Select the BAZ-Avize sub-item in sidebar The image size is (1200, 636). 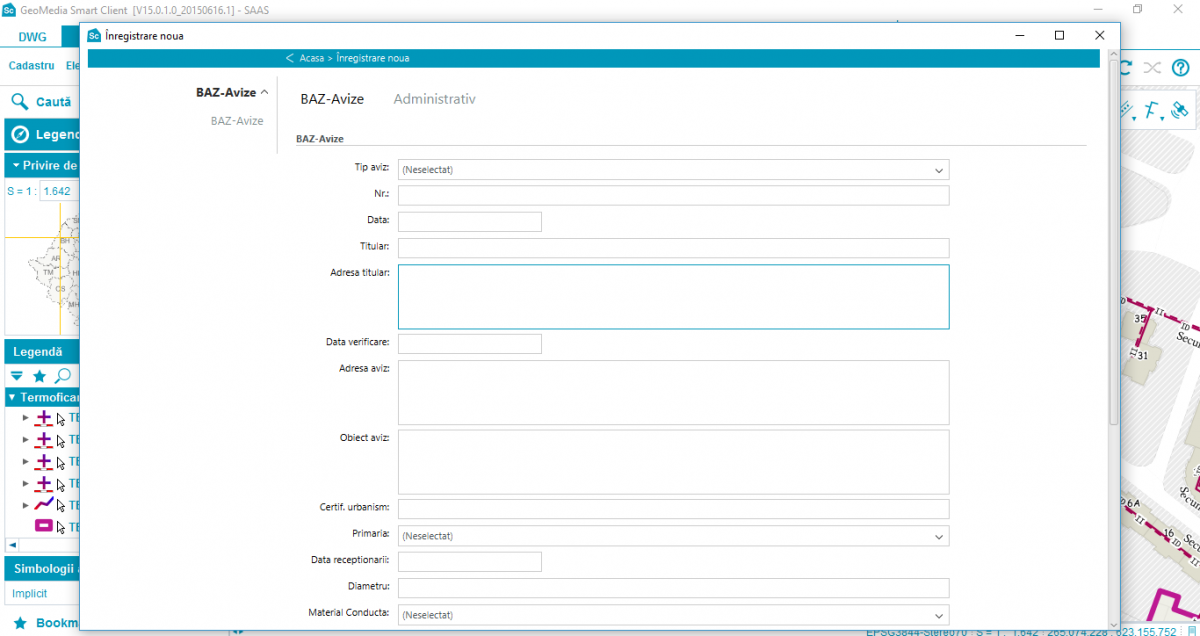[x=237, y=121]
